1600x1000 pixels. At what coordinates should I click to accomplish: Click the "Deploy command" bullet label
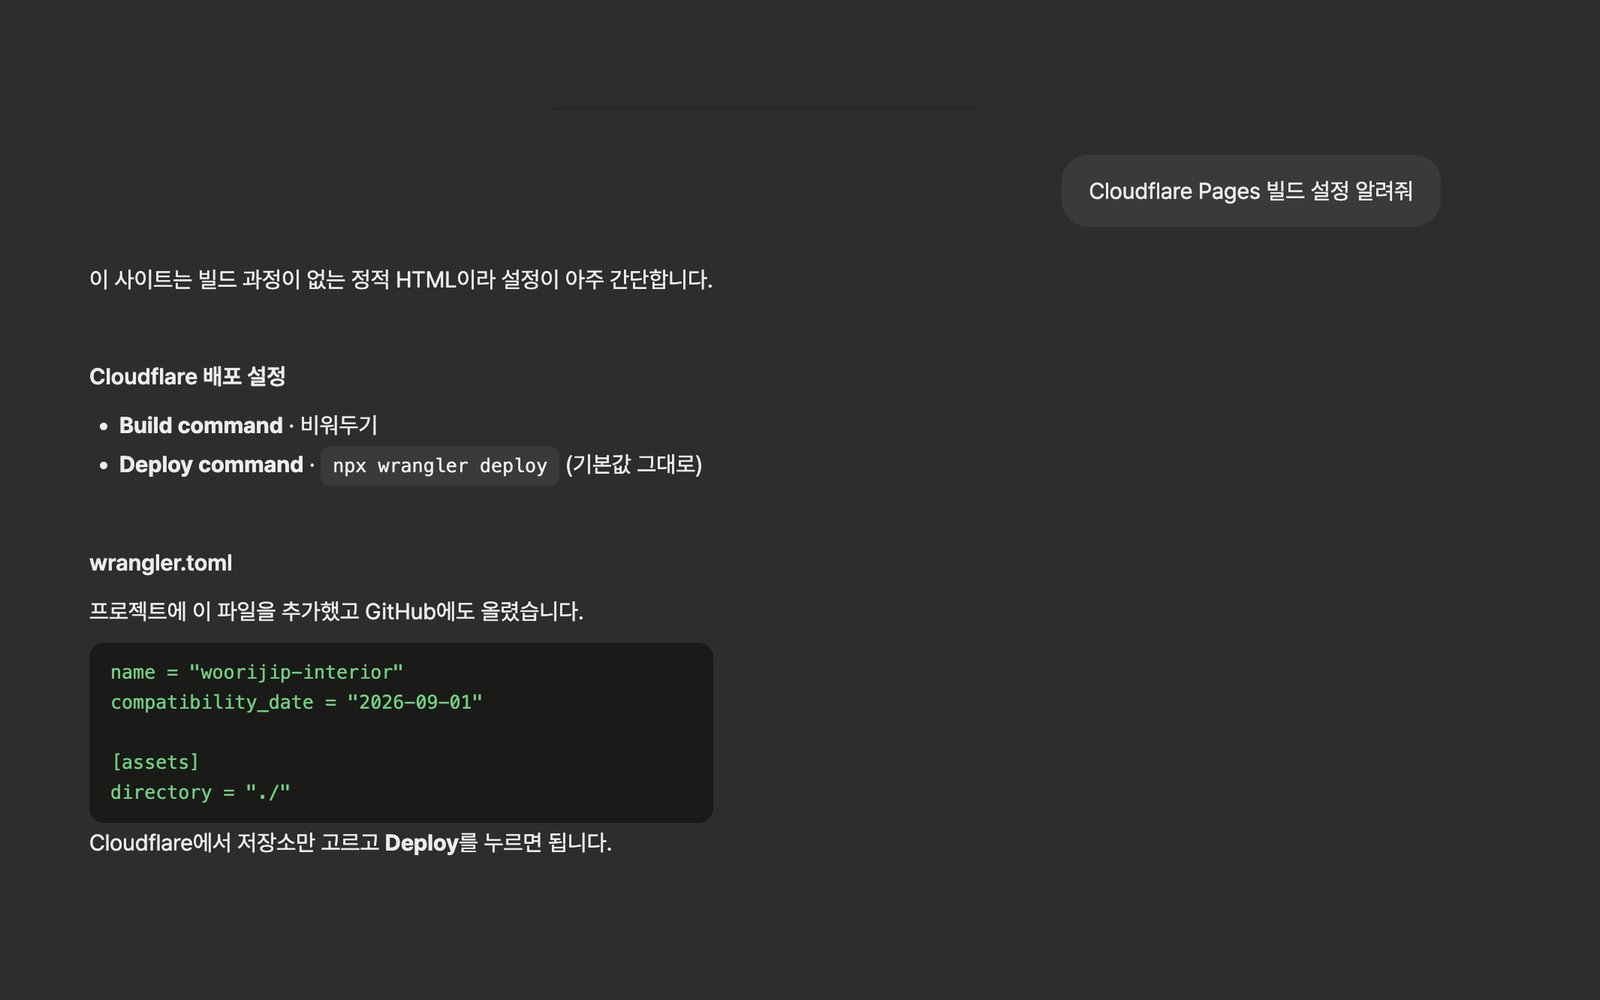point(211,465)
